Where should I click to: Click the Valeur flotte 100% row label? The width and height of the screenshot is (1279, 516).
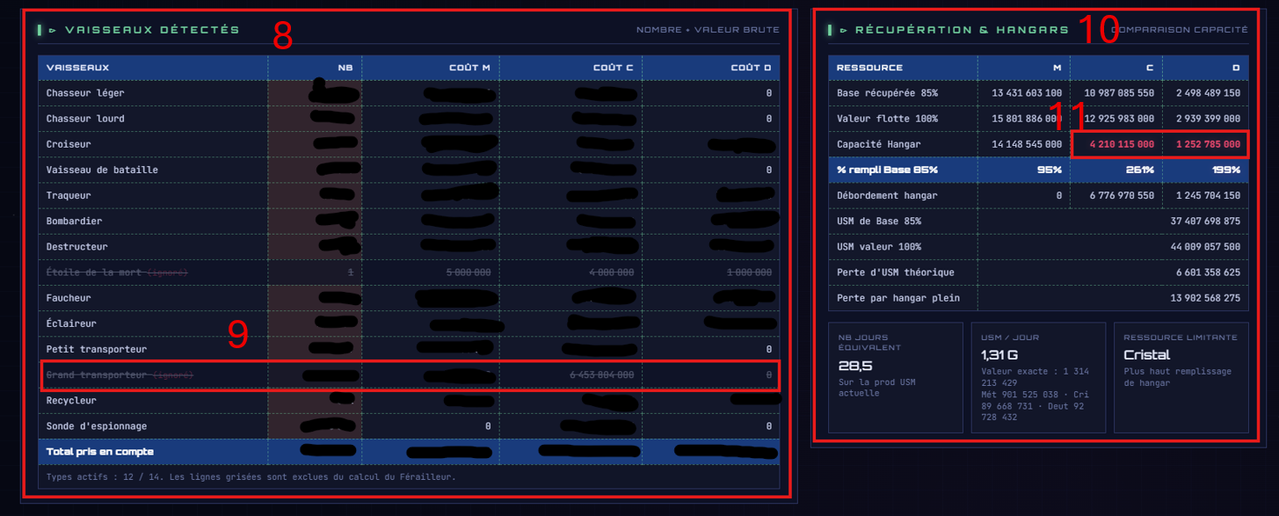[887, 119]
